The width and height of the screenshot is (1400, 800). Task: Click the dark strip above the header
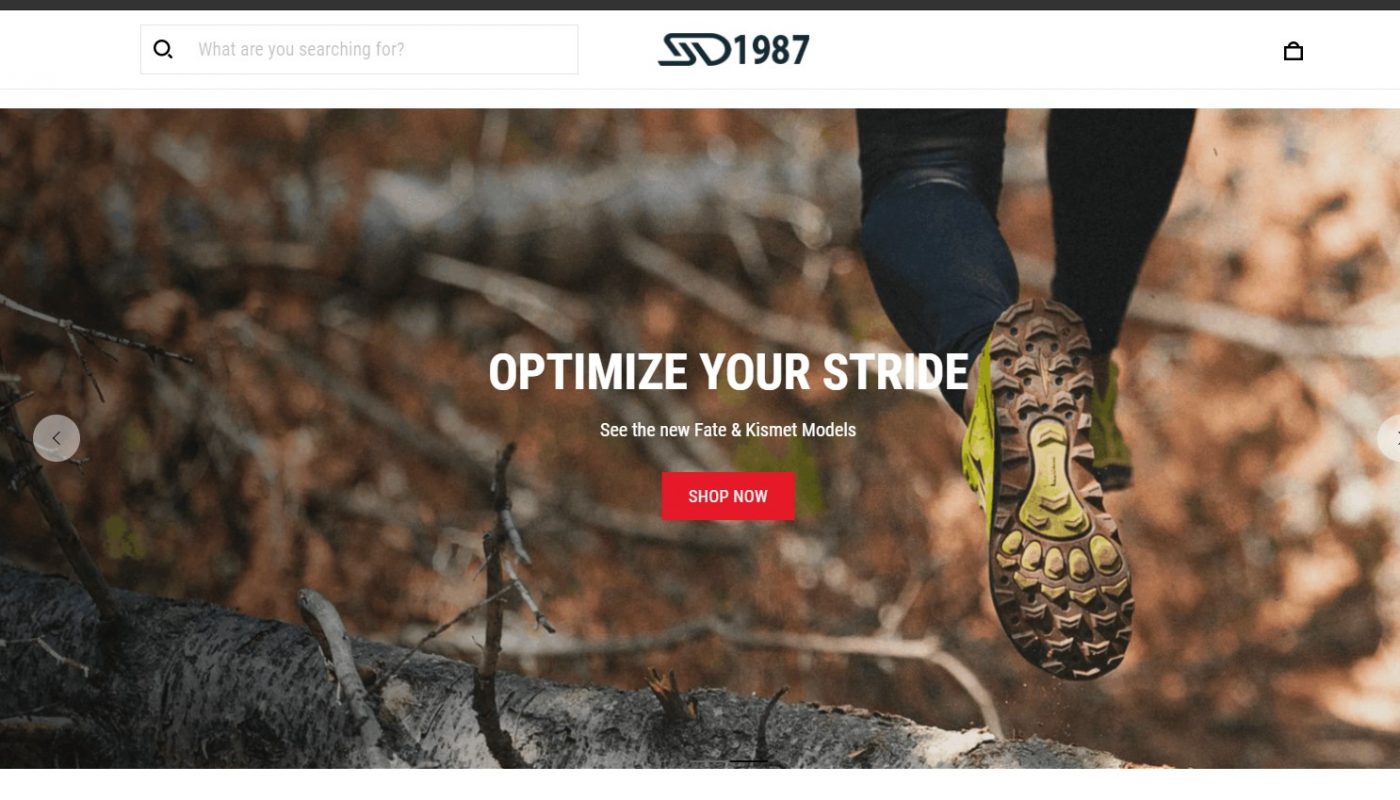coord(700,5)
